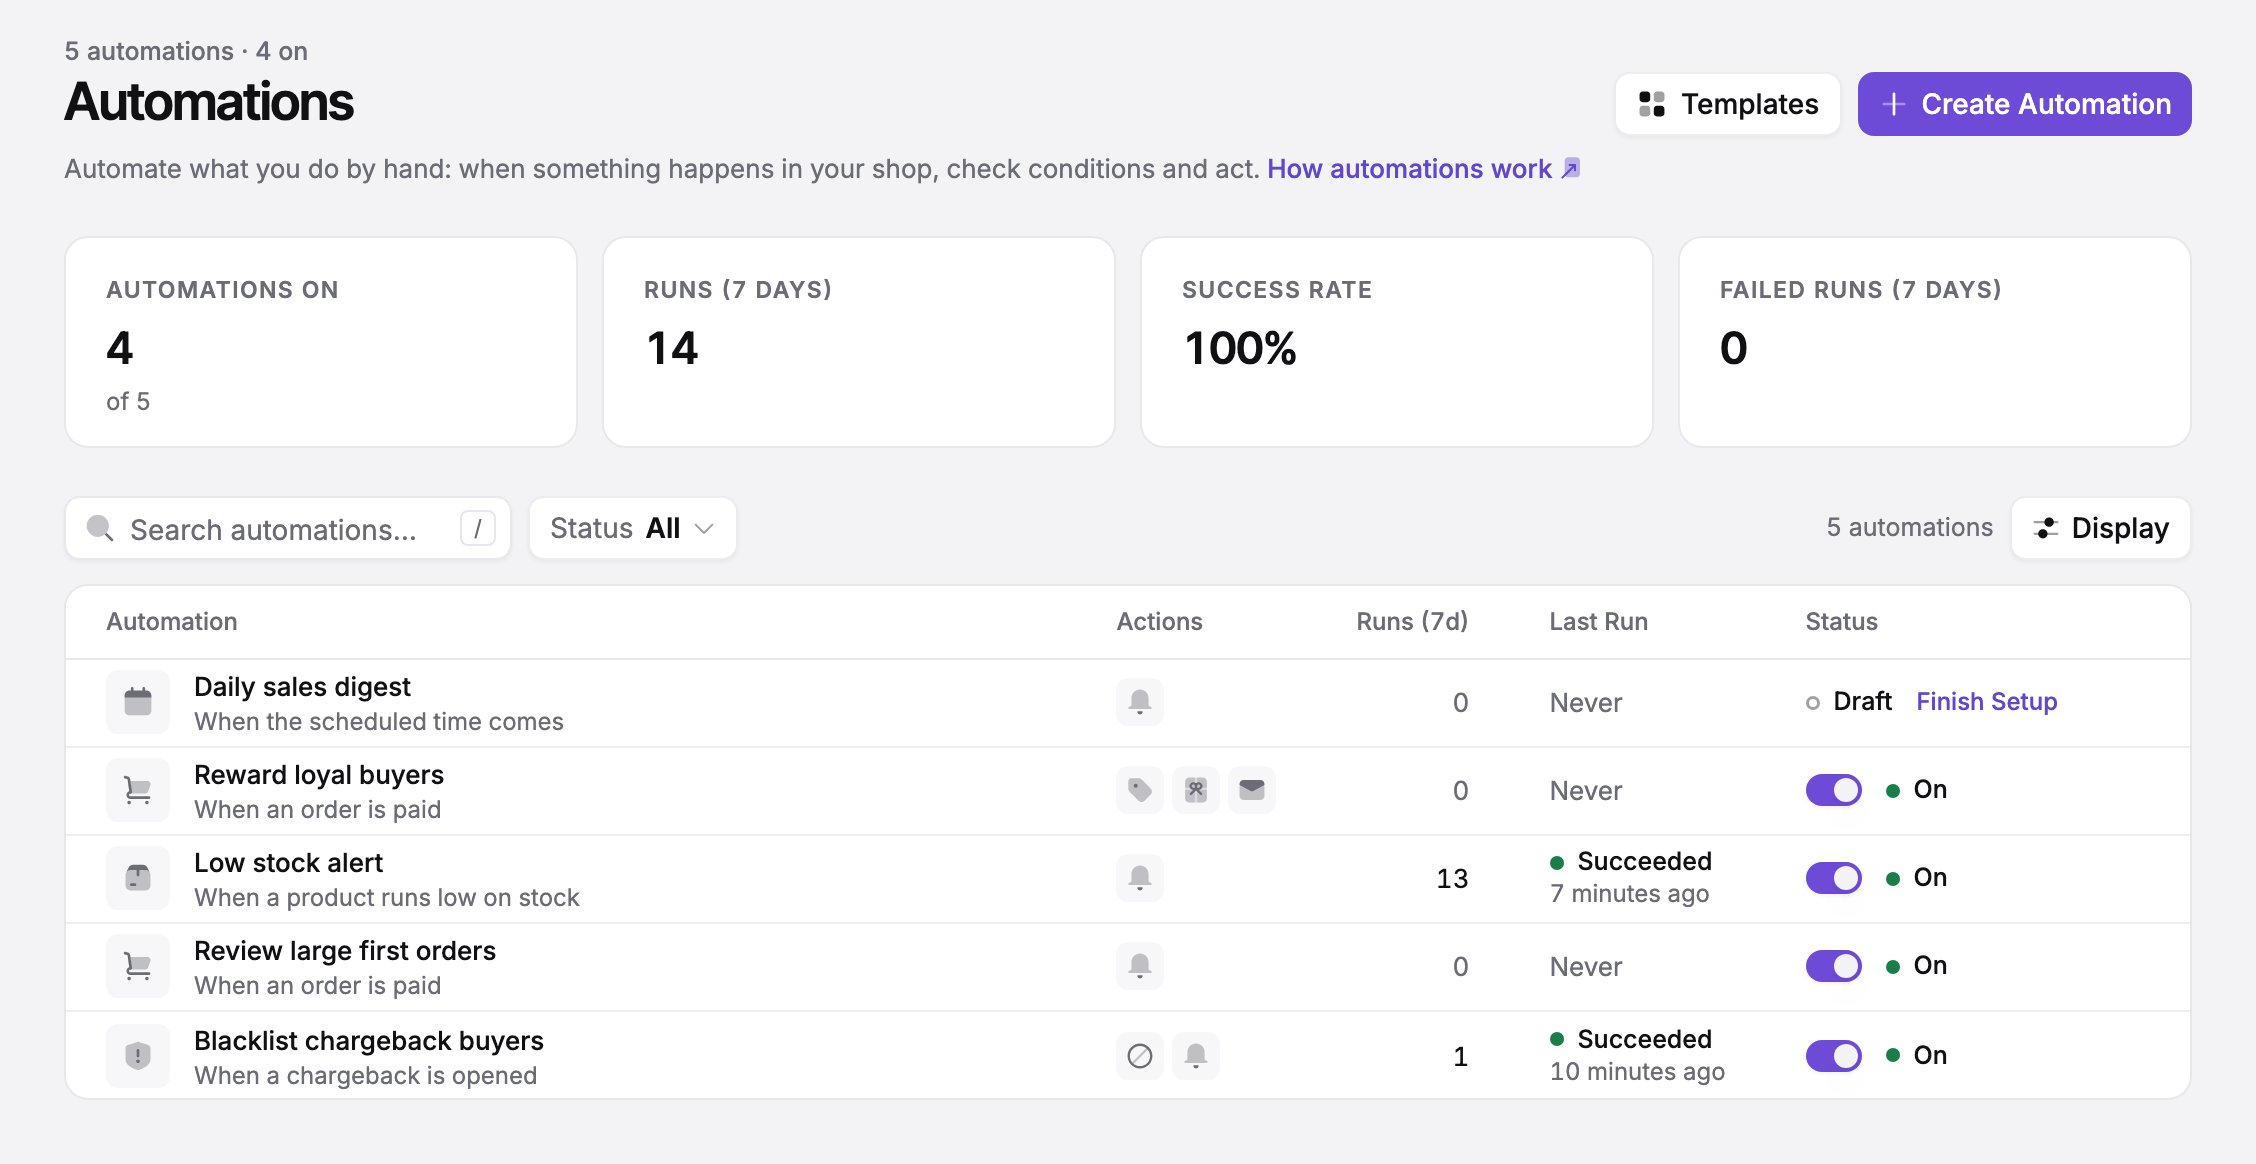This screenshot has height=1164, width=2256.
Task: Click the bell action icon in Blacklist chargeback buyers row
Action: coord(1196,1055)
